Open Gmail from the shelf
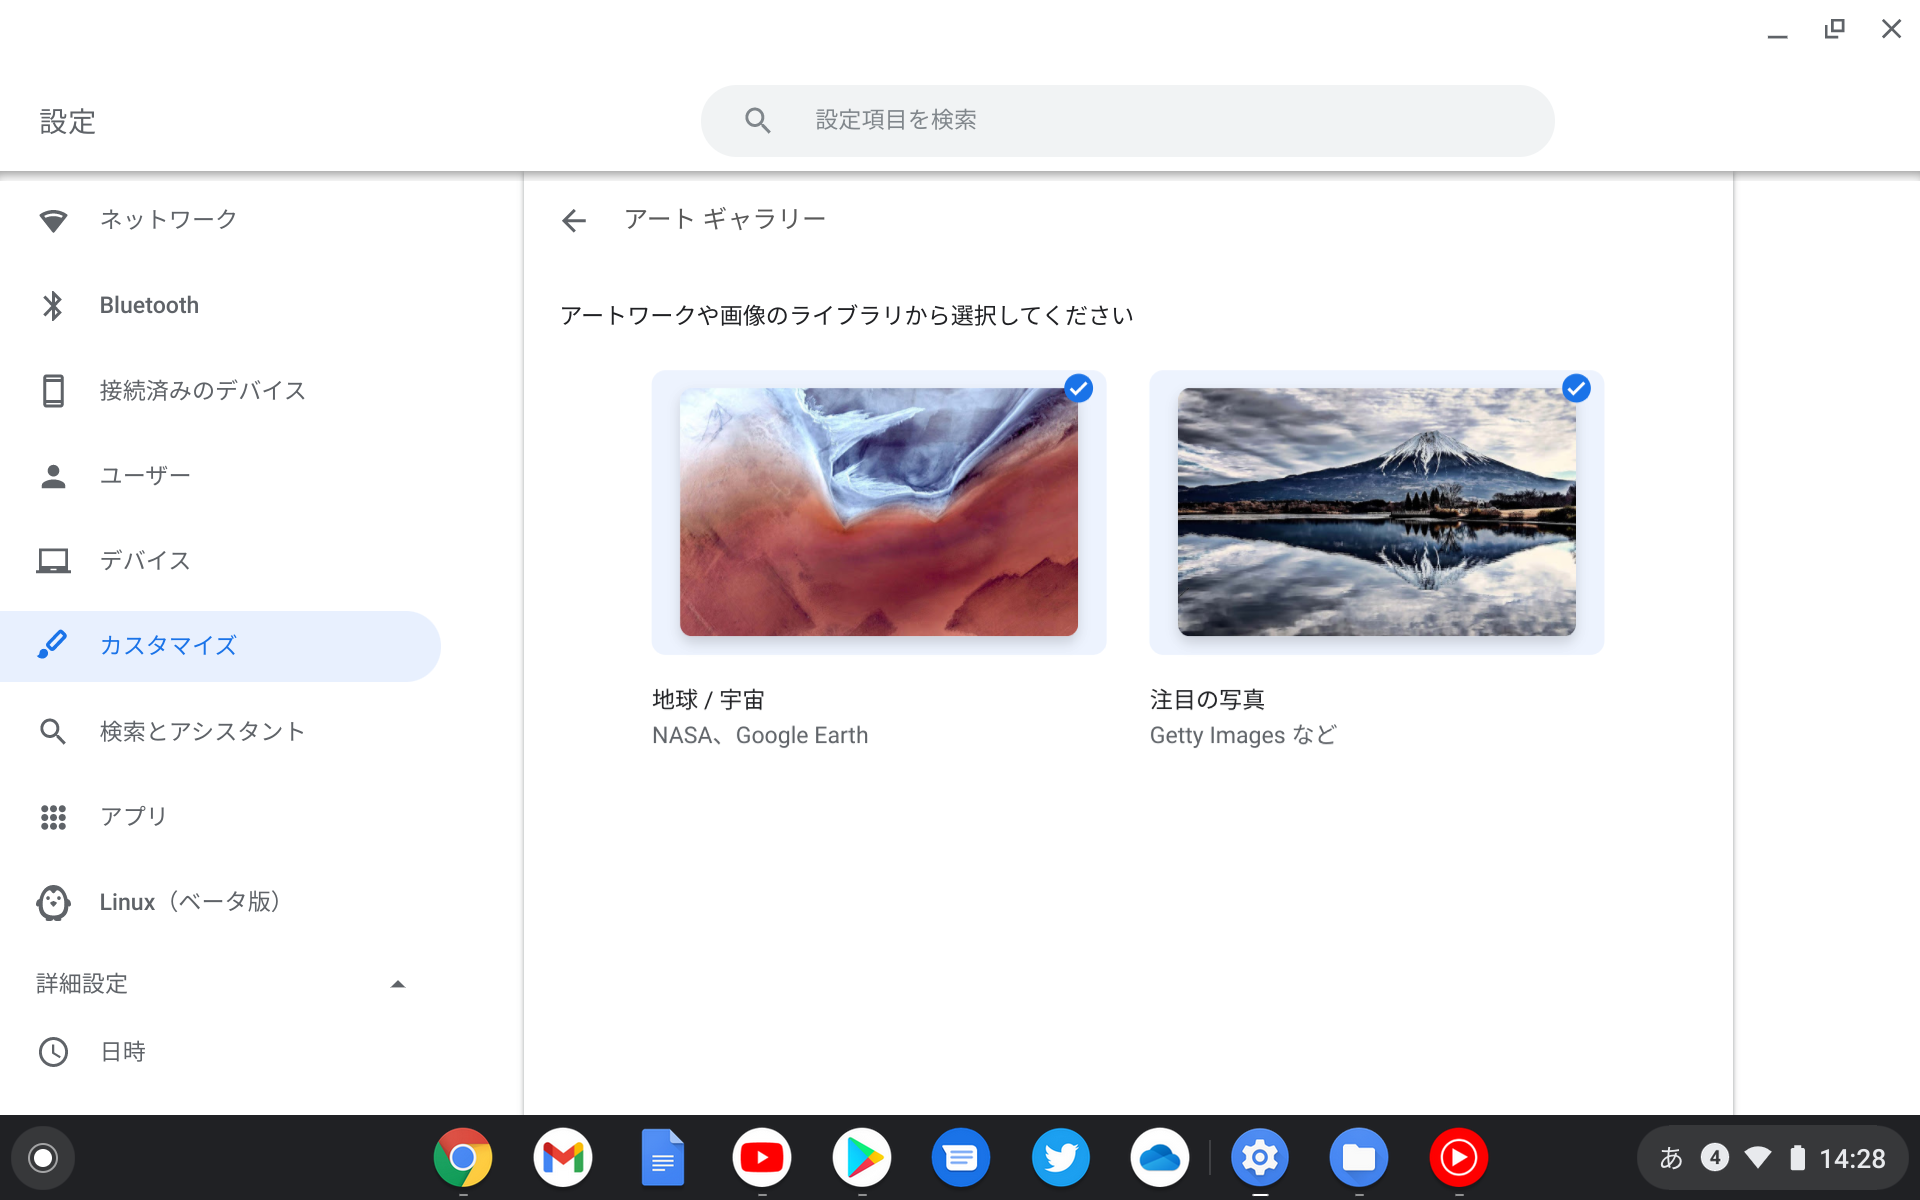Screen dimensions: 1920x1200 point(562,1157)
